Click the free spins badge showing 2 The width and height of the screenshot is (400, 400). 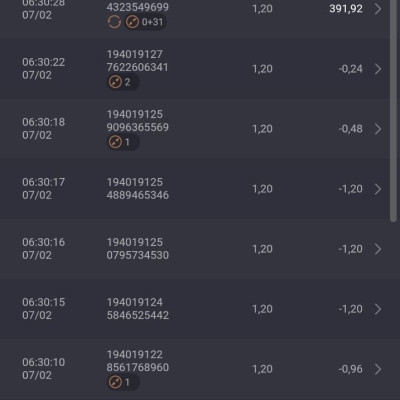123,82
